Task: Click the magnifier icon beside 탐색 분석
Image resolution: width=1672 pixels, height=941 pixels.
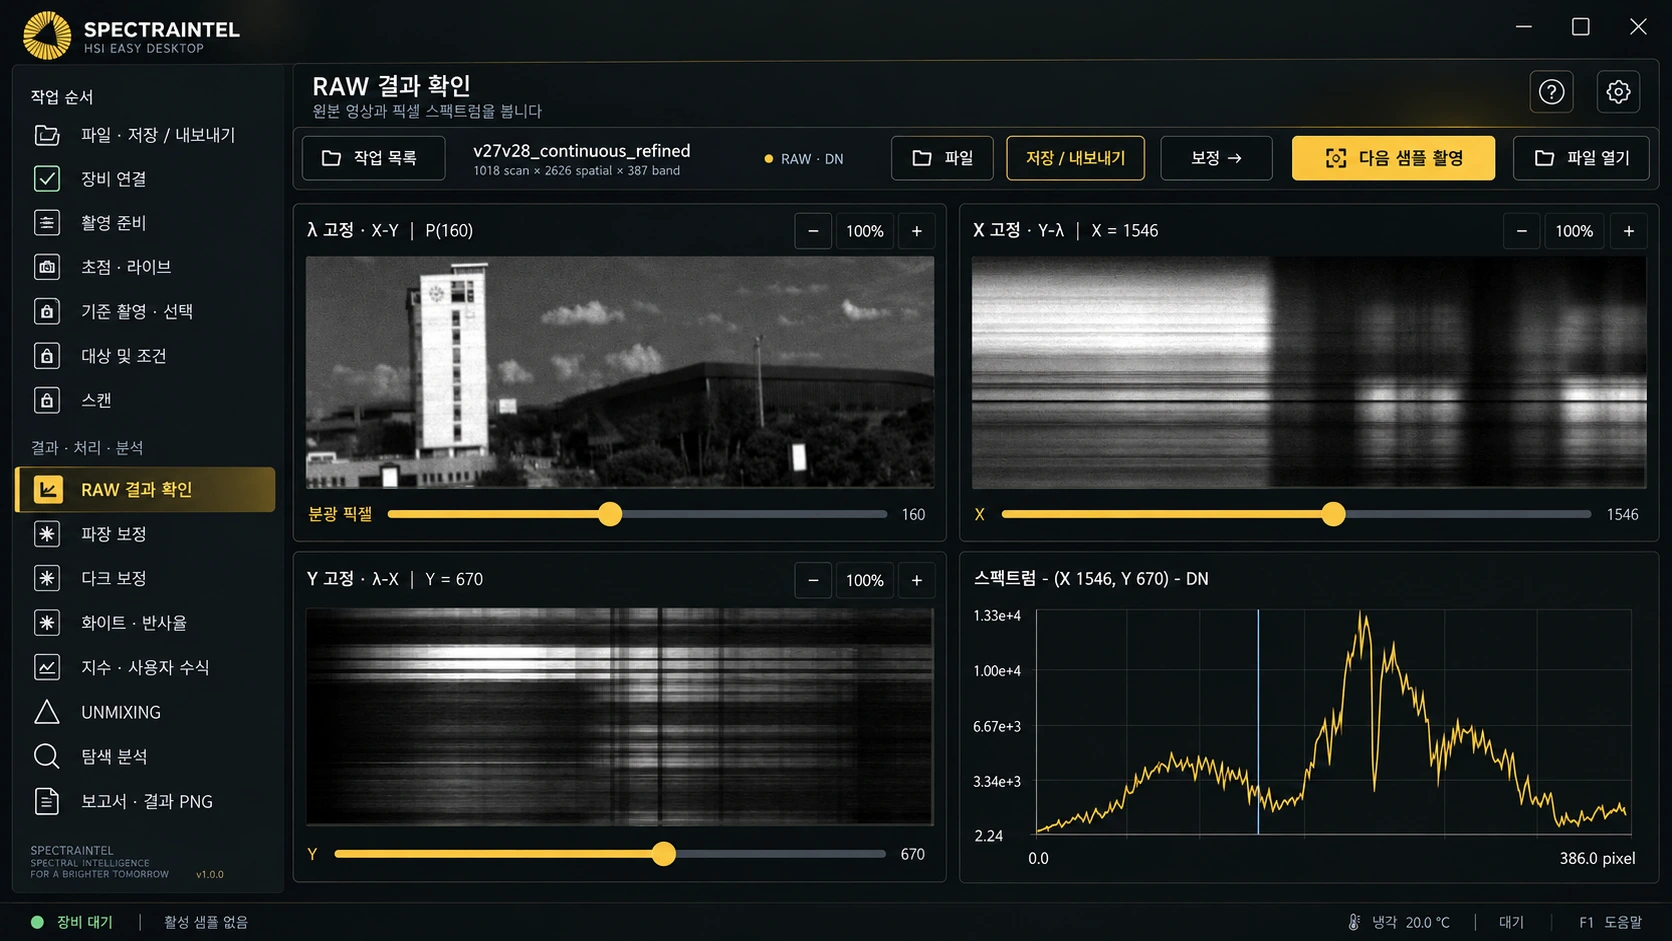Action: pos(47,756)
